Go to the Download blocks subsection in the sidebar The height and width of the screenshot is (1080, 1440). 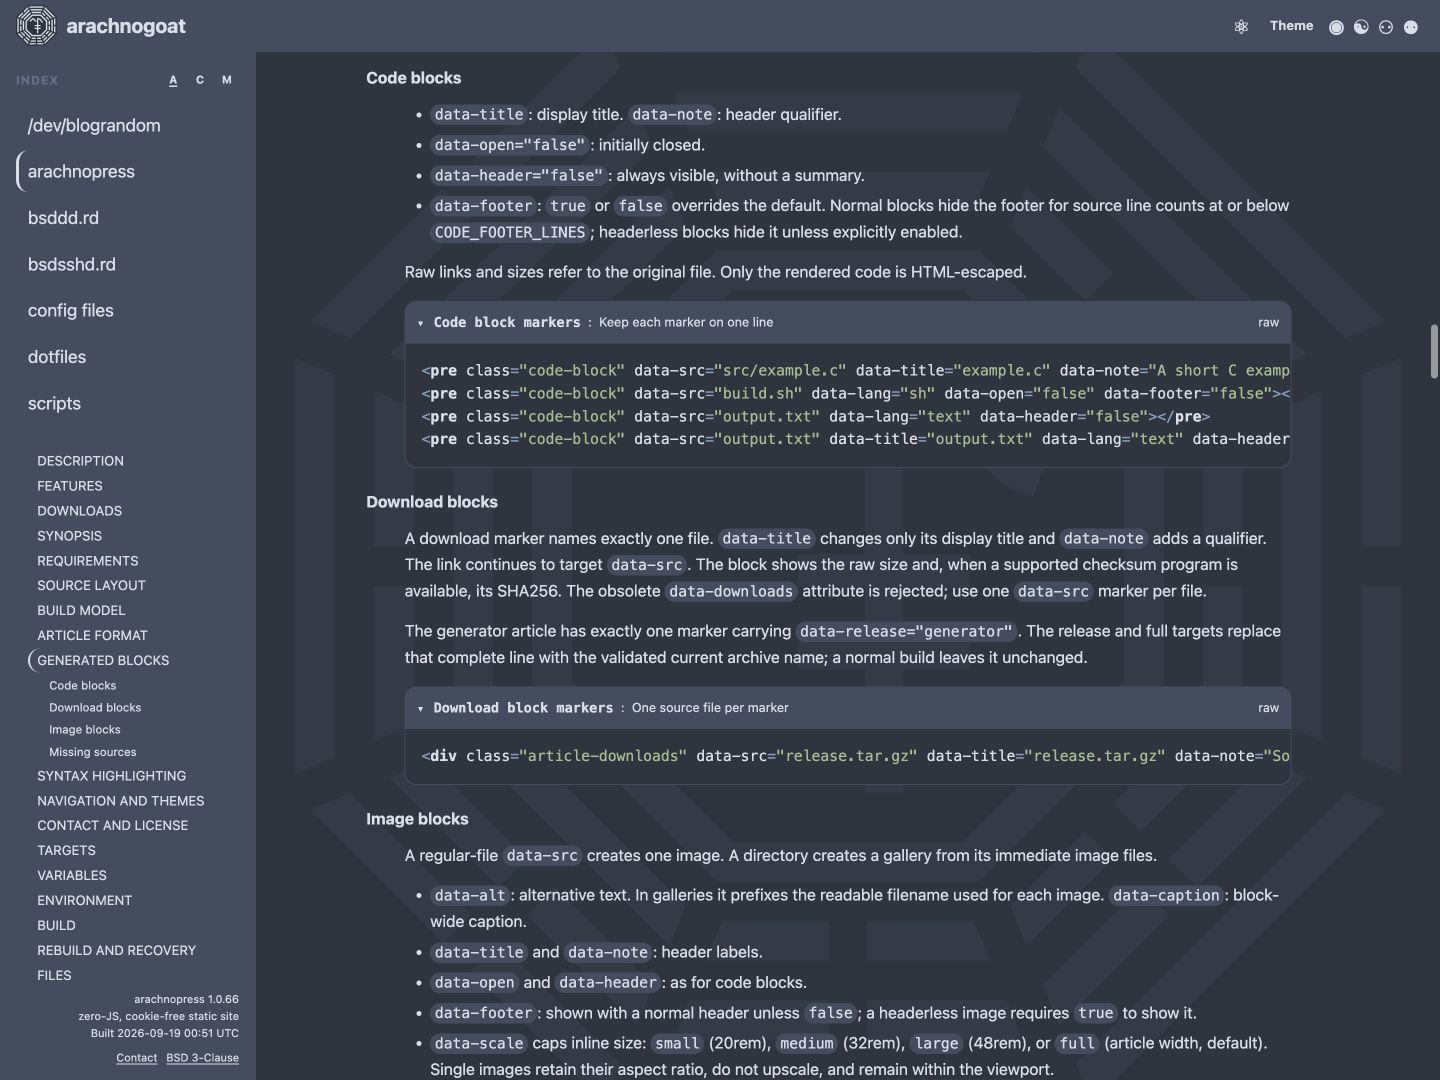(95, 707)
